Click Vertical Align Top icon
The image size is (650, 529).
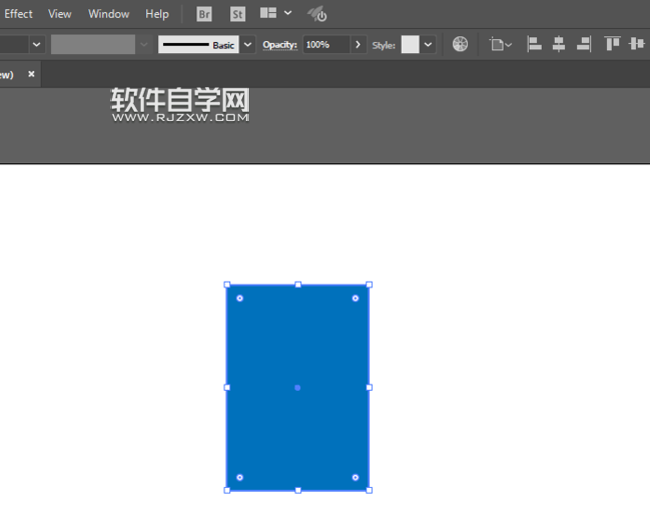click(x=612, y=44)
